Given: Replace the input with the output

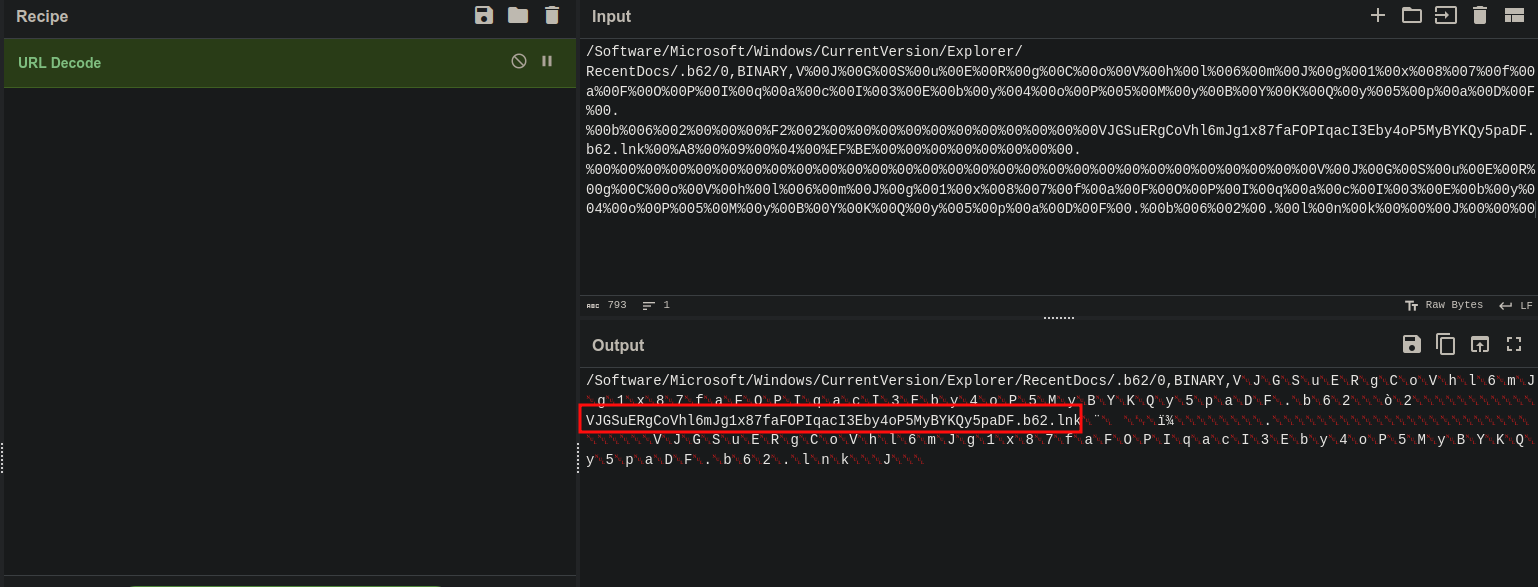Looking at the screenshot, I should click(x=1480, y=343).
